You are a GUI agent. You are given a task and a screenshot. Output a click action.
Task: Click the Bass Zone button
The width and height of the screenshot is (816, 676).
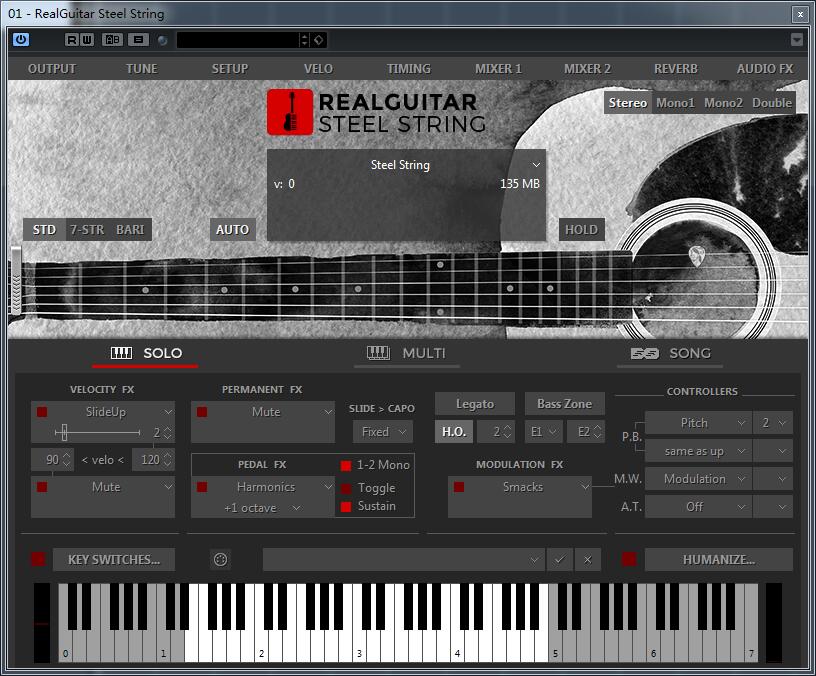click(x=565, y=404)
